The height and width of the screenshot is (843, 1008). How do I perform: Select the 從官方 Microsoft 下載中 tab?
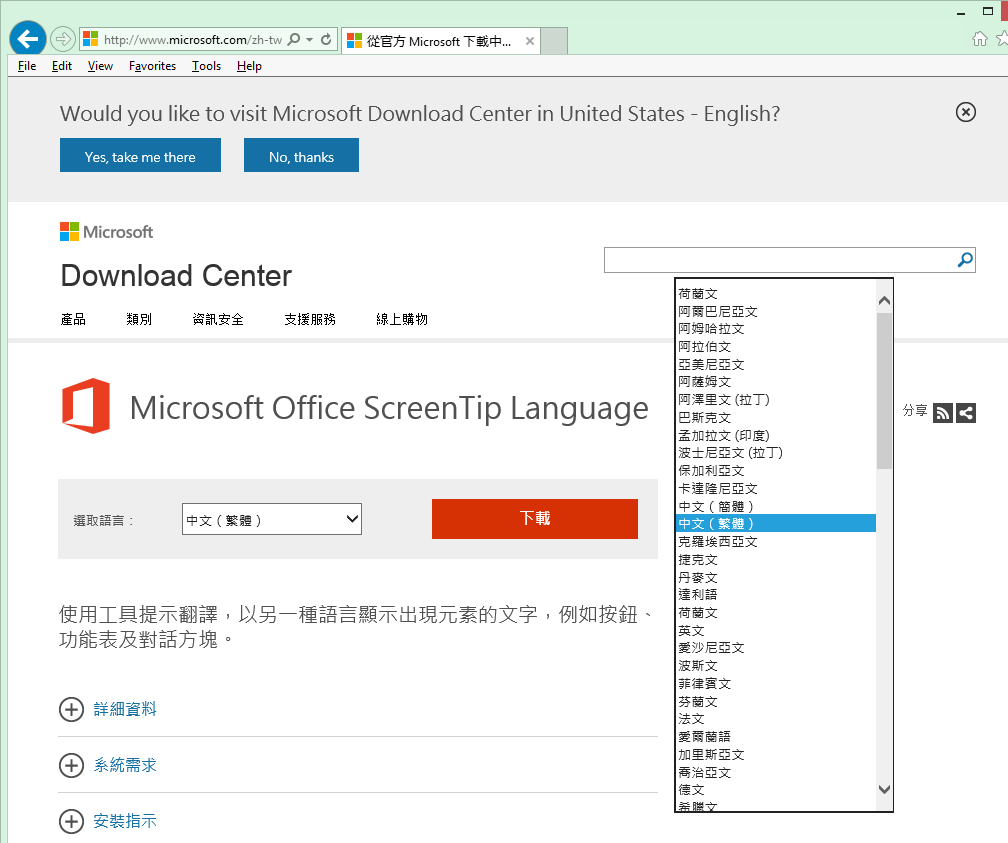440,41
